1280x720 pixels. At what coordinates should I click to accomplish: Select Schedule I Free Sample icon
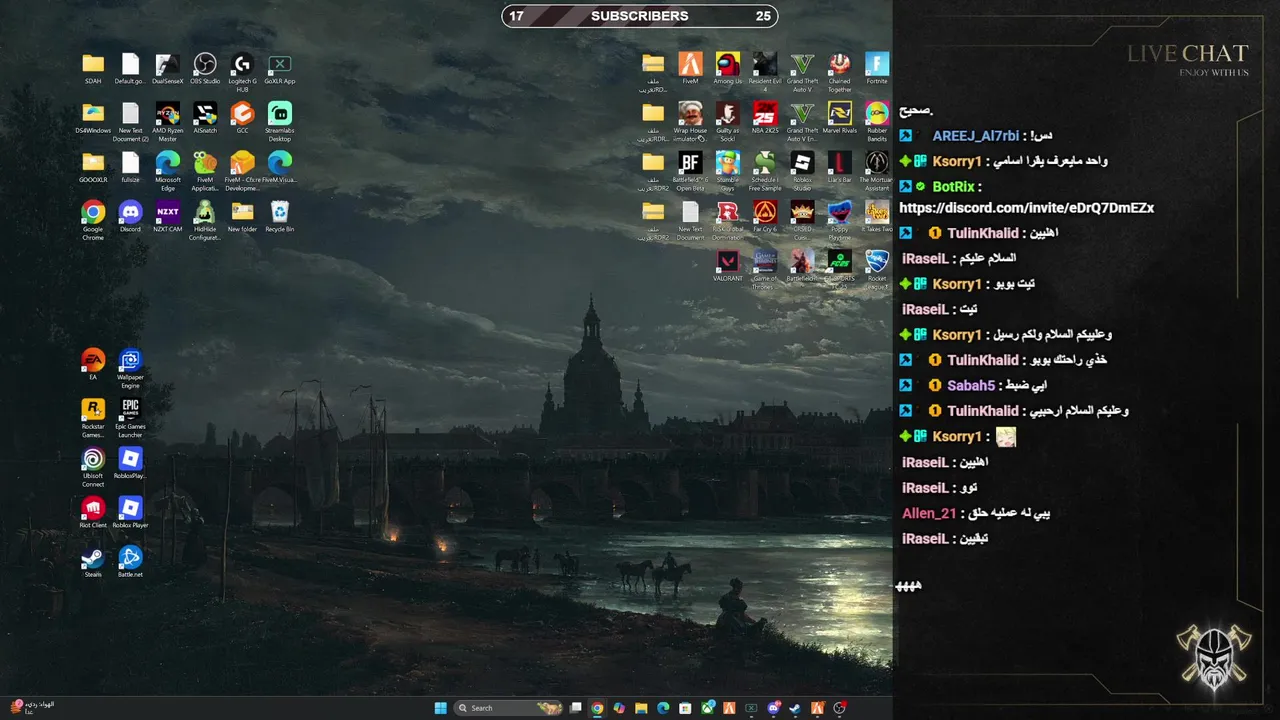[765, 169]
